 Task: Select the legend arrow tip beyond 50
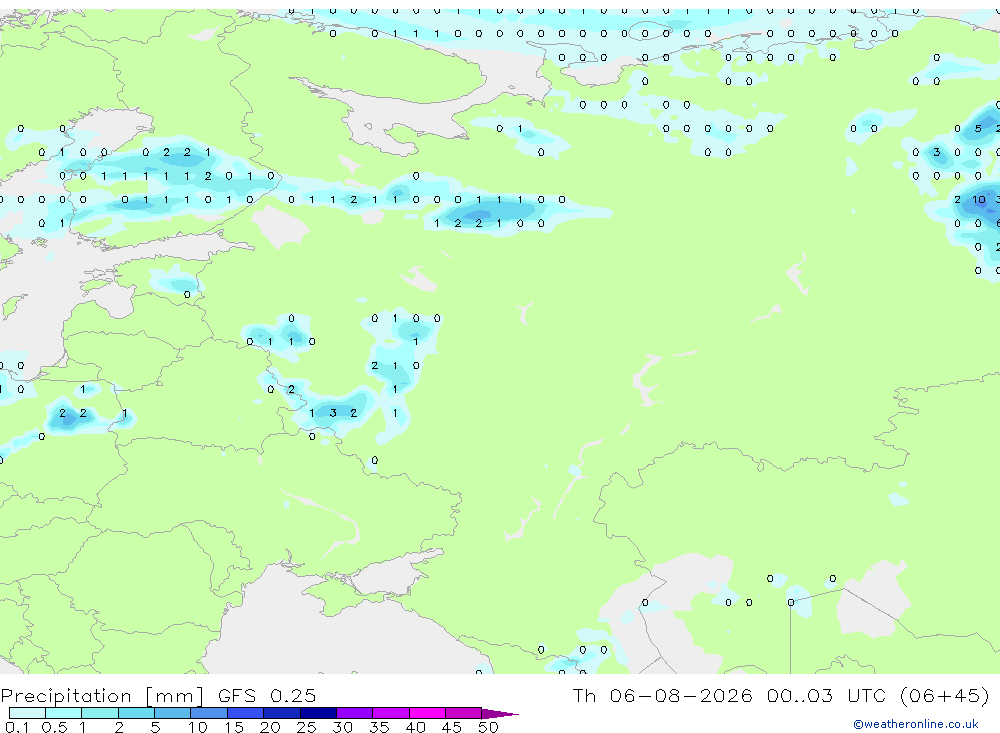(500, 714)
